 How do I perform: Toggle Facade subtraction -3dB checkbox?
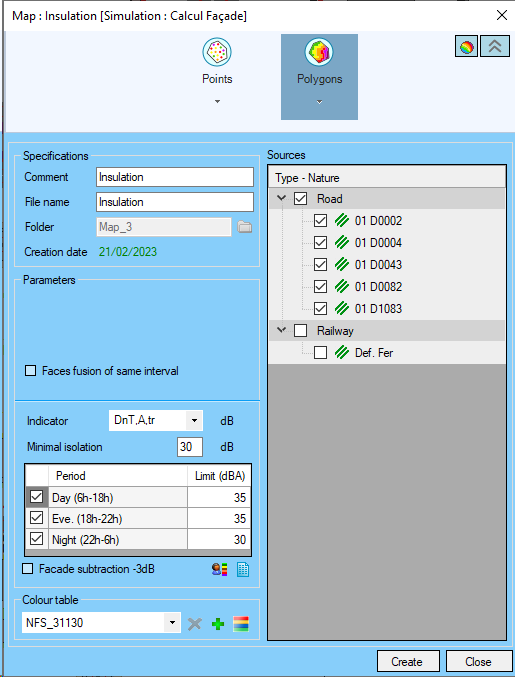coord(28,569)
